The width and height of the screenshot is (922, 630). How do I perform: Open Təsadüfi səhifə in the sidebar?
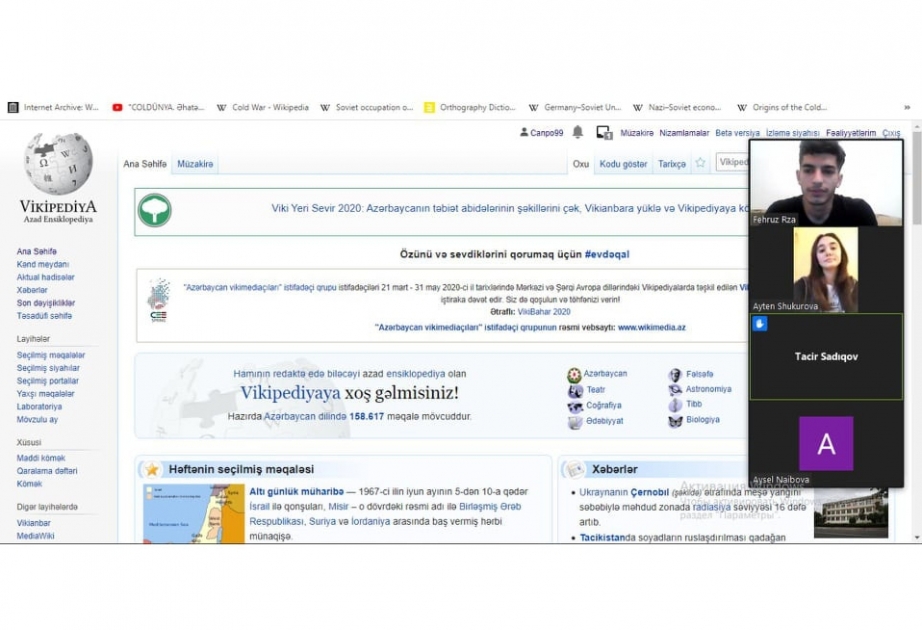click(x=44, y=316)
